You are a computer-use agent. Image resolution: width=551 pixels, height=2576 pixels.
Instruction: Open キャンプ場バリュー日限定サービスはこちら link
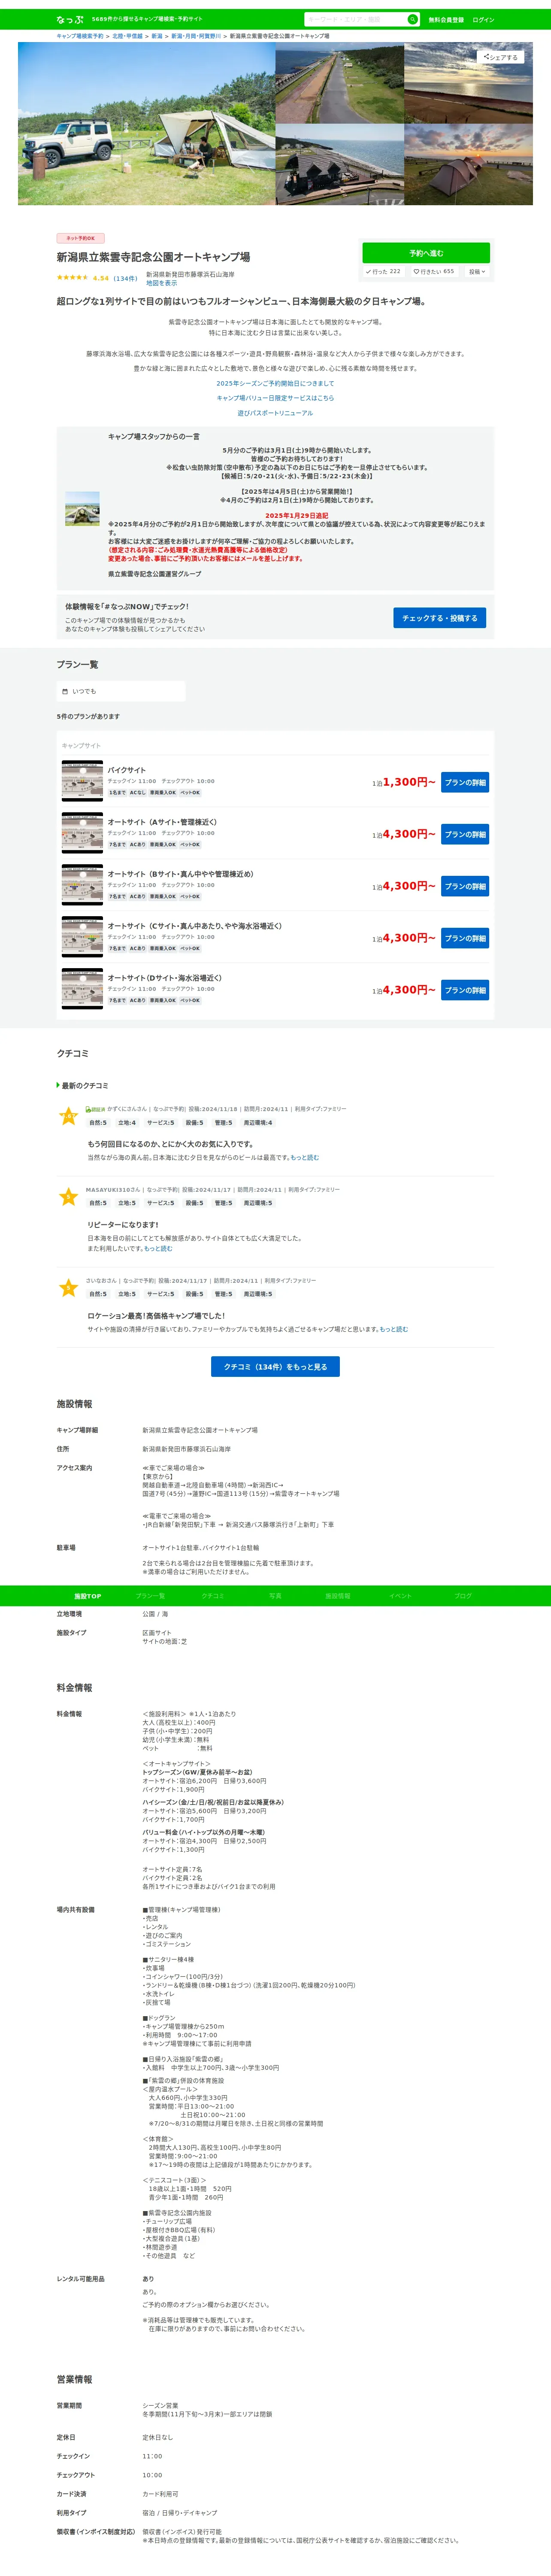tap(275, 398)
